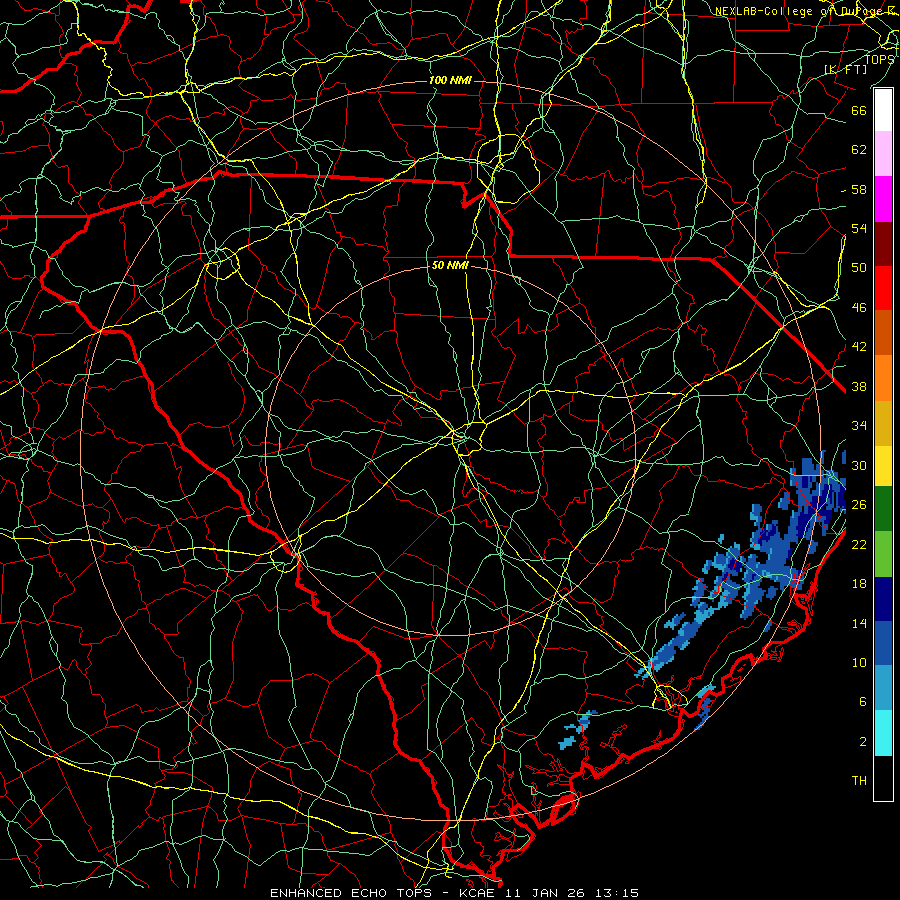Image resolution: width=900 pixels, height=900 pixels.
Task: Click the yellow 30 kft legend swatch
Action: pos(883,466)
